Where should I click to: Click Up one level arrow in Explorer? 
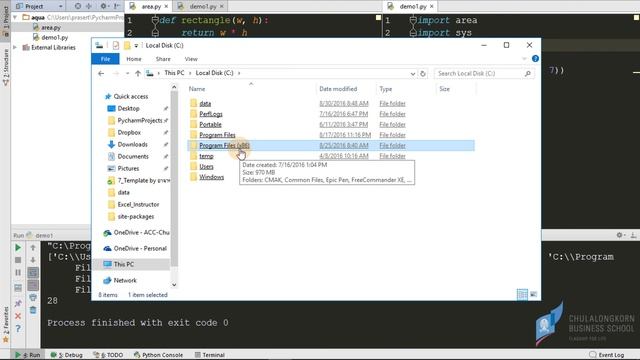click(x=138, y=73)
